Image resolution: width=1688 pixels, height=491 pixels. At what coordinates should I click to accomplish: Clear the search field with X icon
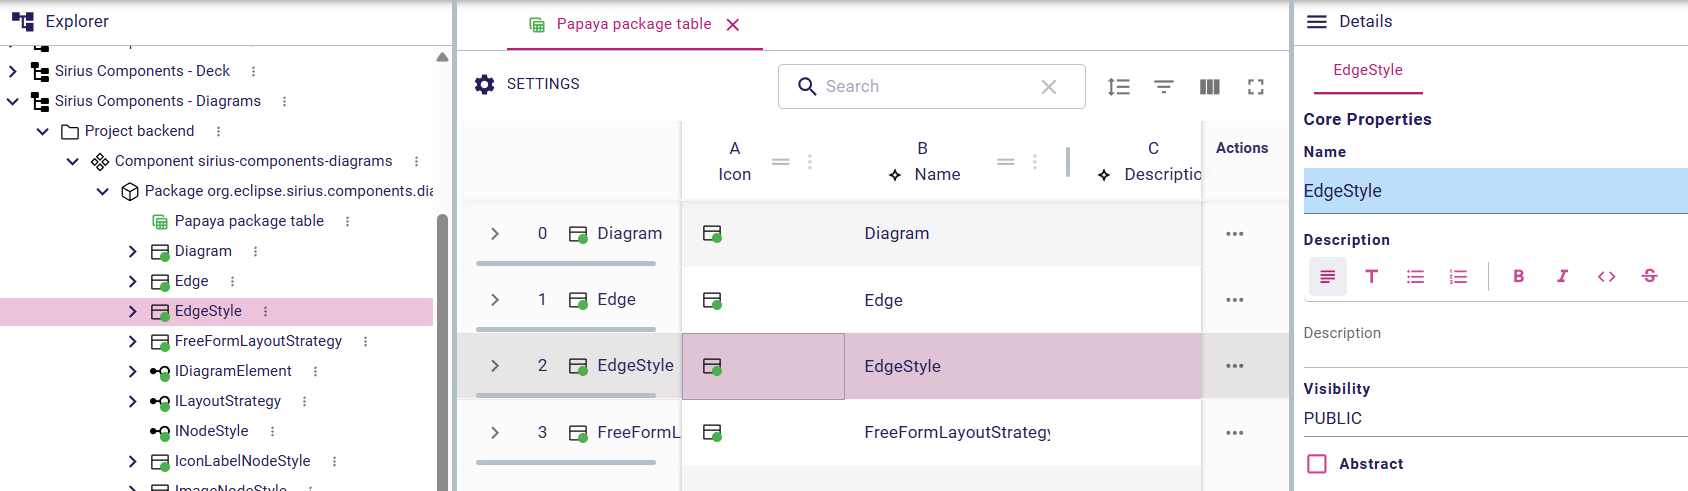point(1049,87)
